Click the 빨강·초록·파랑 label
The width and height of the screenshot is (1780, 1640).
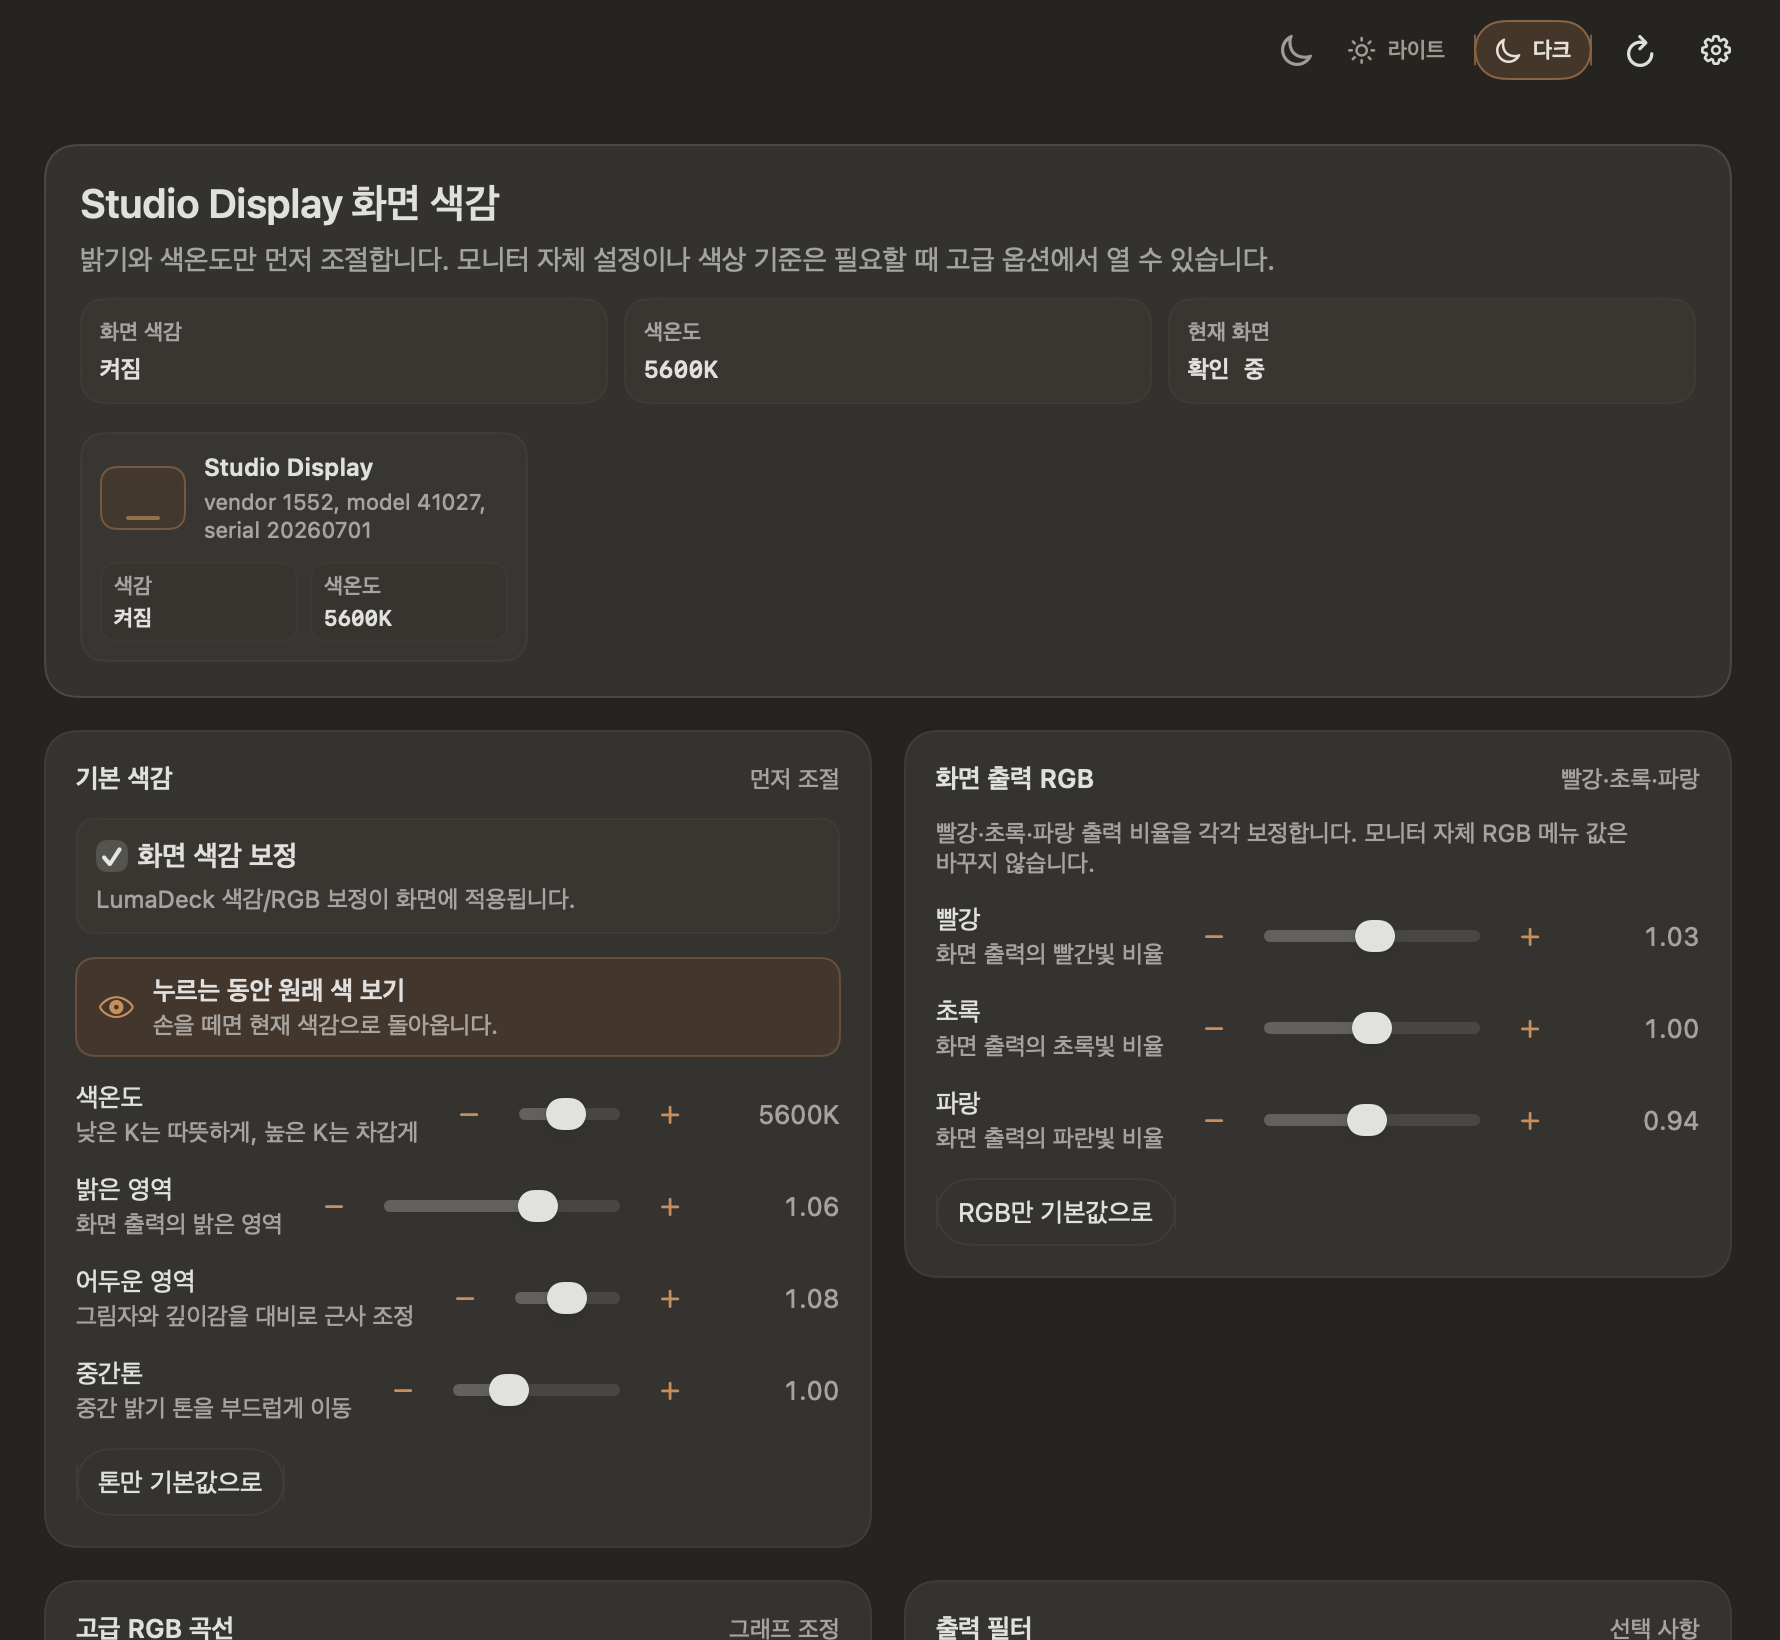(x=1630, y=779)
